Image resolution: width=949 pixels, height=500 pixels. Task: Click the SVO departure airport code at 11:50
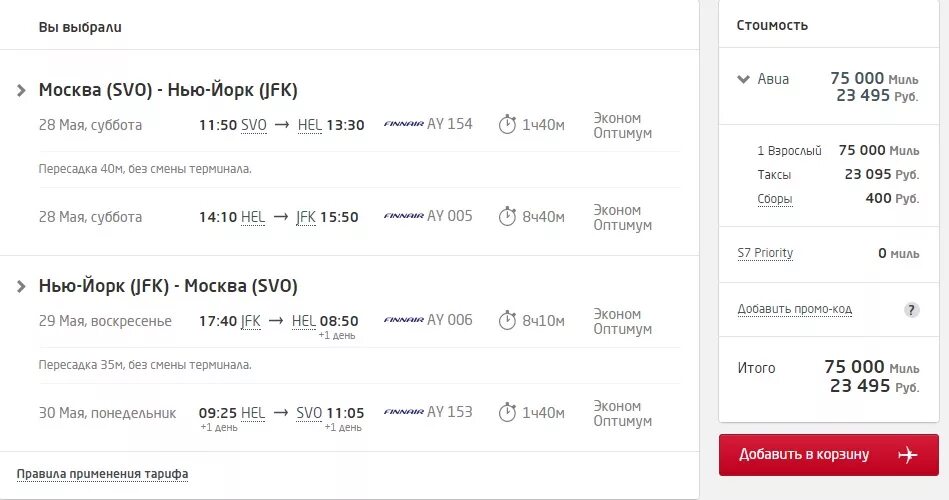tap(254, 125)
